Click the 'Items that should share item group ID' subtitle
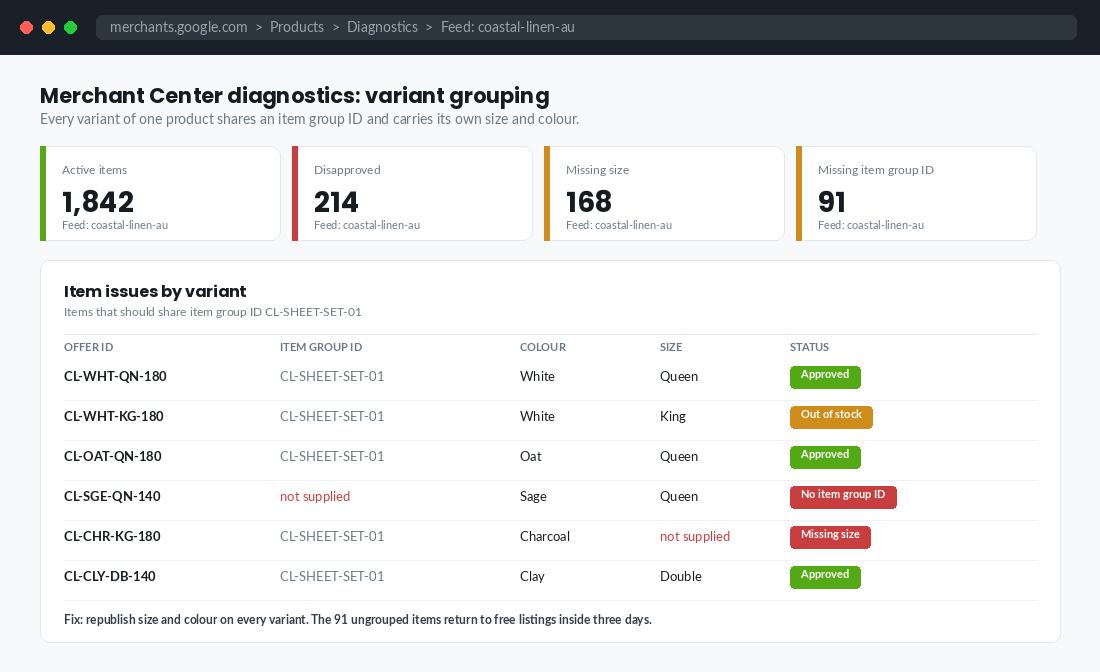Viewport: 1100px width, 672px height. point(213,312)
